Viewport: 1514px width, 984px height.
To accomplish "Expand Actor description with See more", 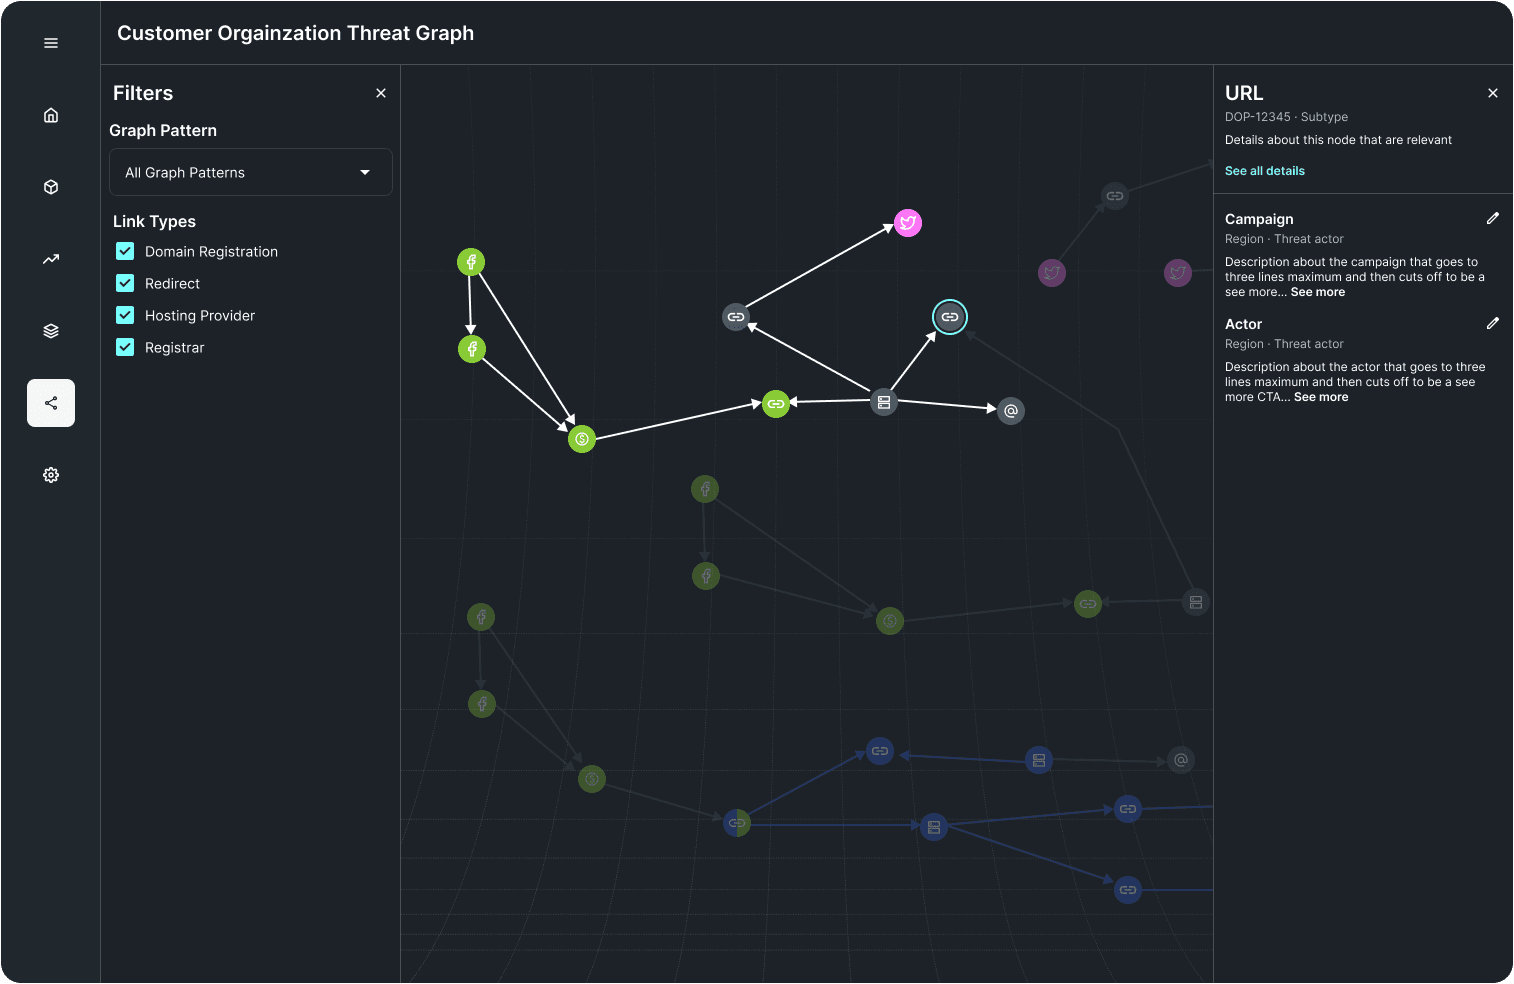I will tap(1320, 397).
